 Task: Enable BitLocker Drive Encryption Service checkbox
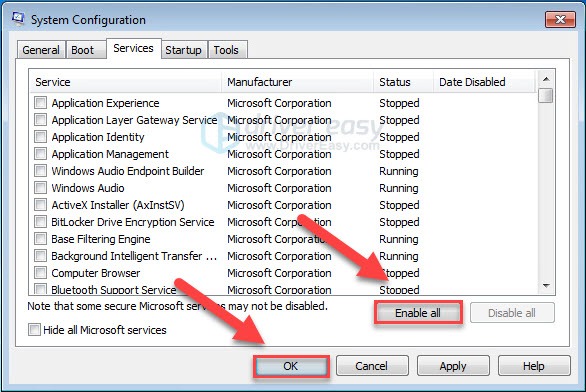coord(40,222)
